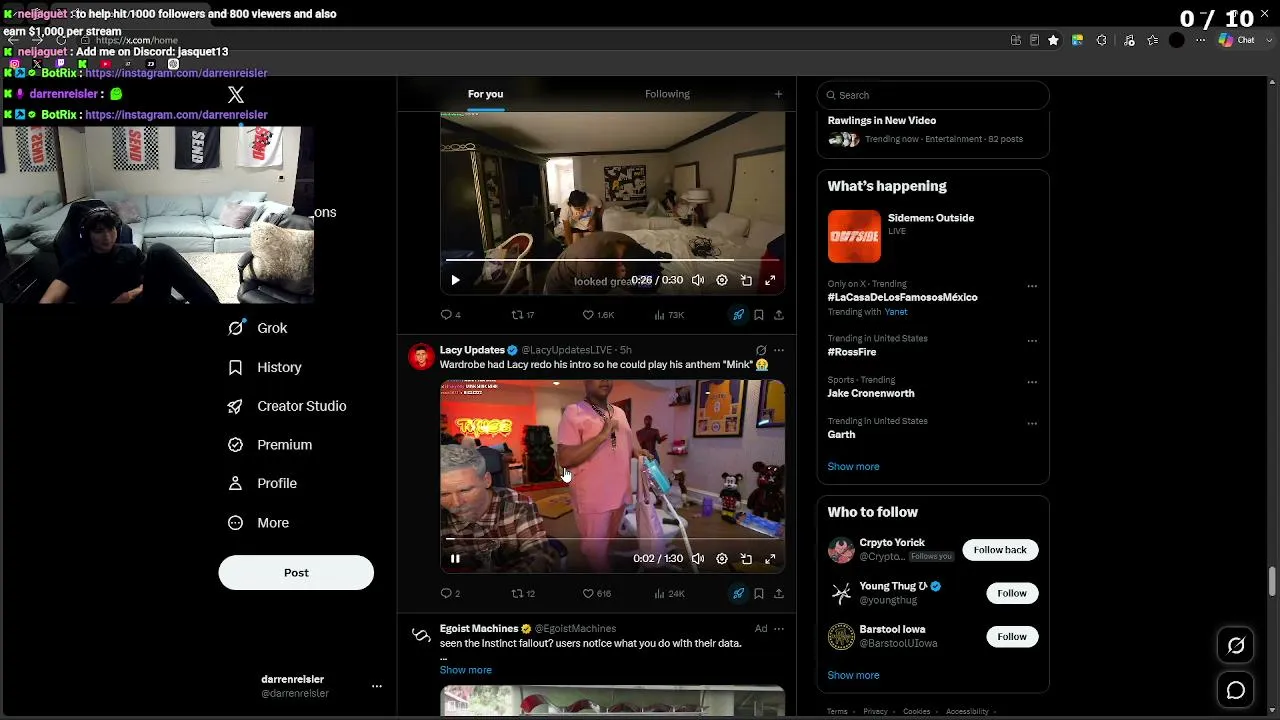This screenshot has width=1280, height=720.
Task: Mute the 0:30 video
Action: click(698, 281)
